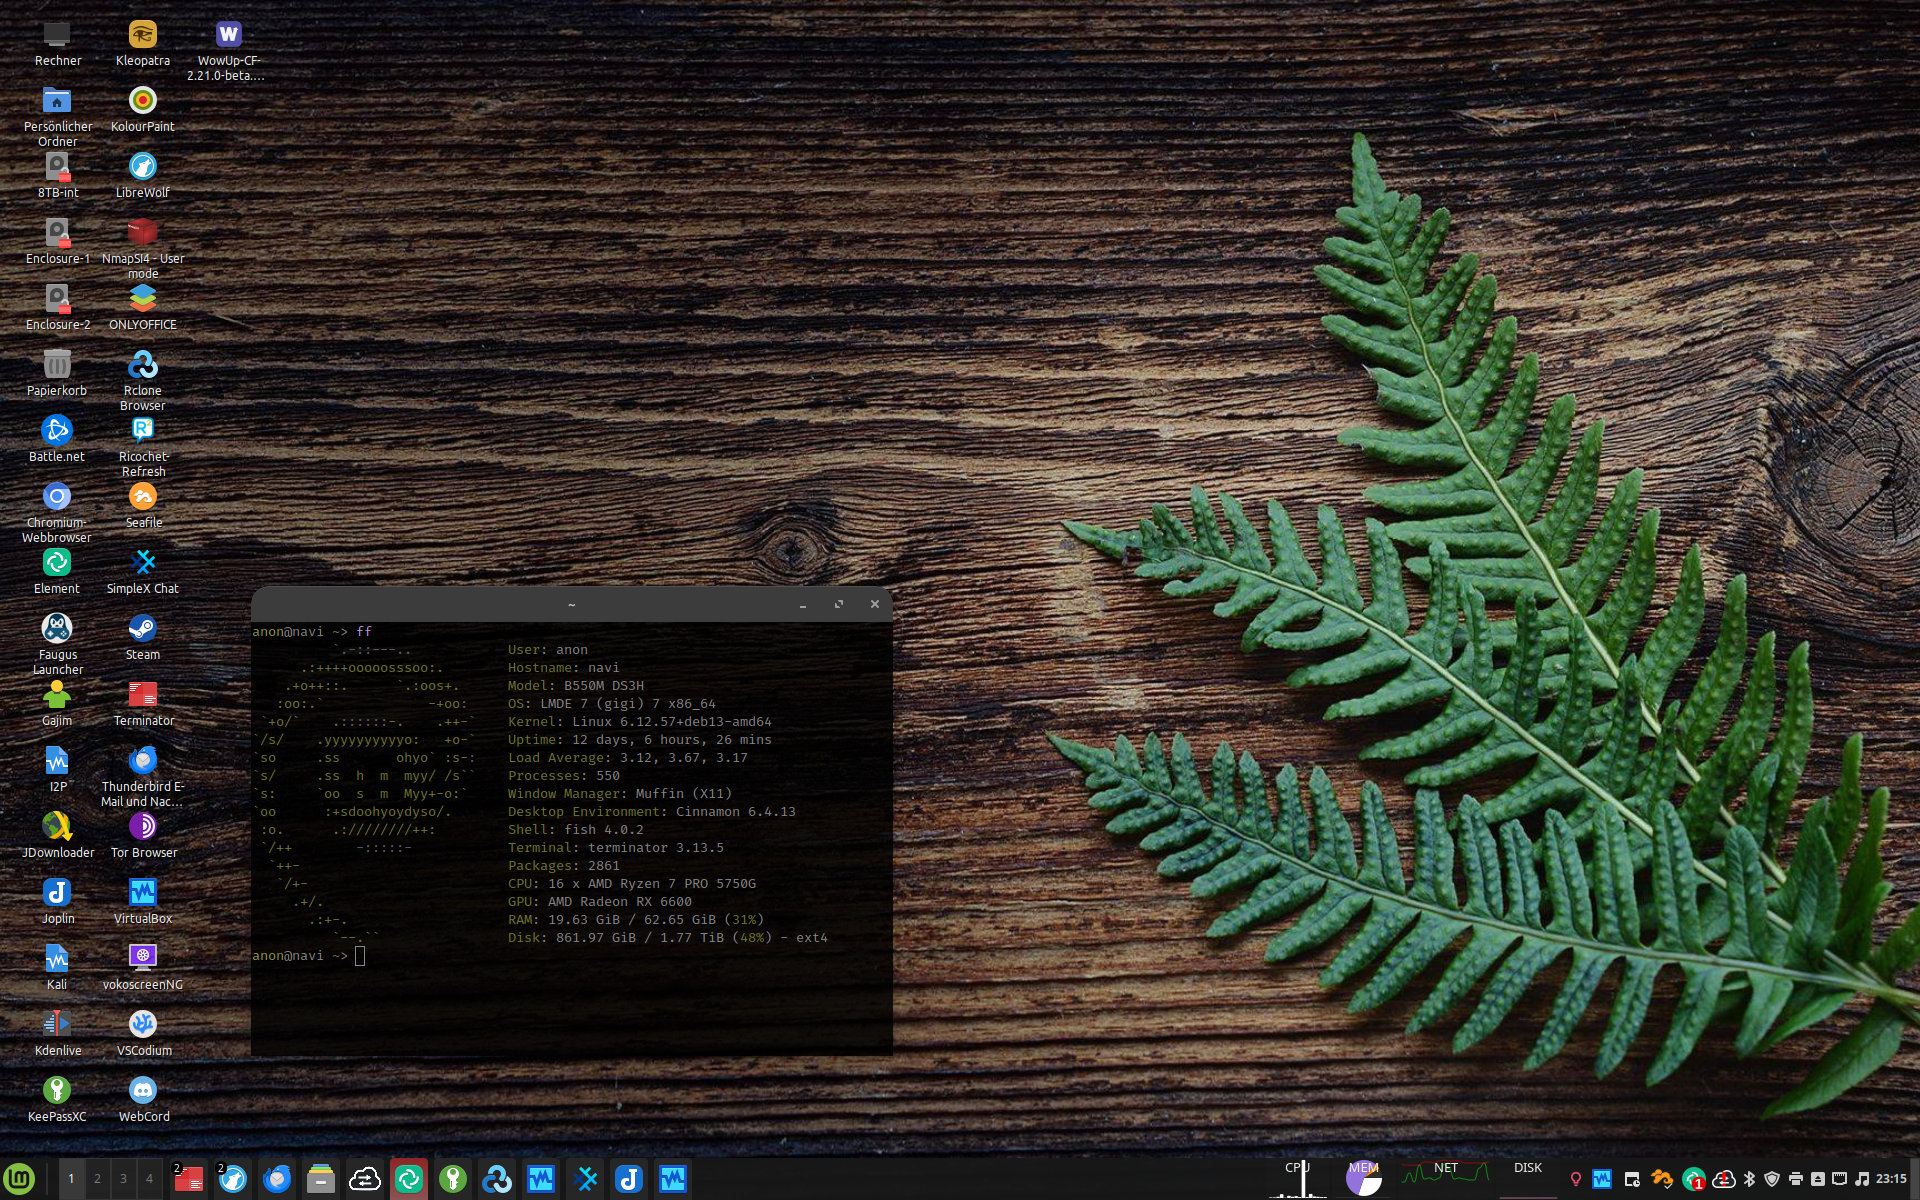Open the Tor Browser desktop icon
The width and height of the screenshot is (1920, 1200).
point(142,828)
